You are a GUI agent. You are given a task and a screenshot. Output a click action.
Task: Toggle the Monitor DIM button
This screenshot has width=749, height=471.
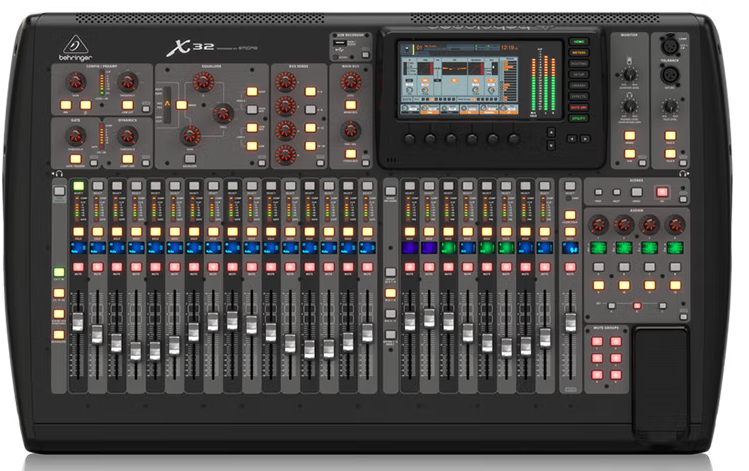pyautogui.click(x=630, y=153)
